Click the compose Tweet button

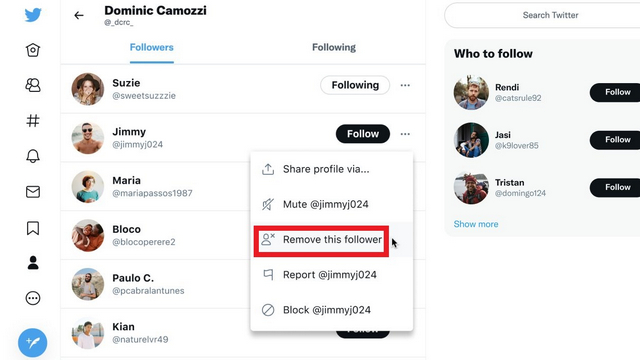pos(33,342)
